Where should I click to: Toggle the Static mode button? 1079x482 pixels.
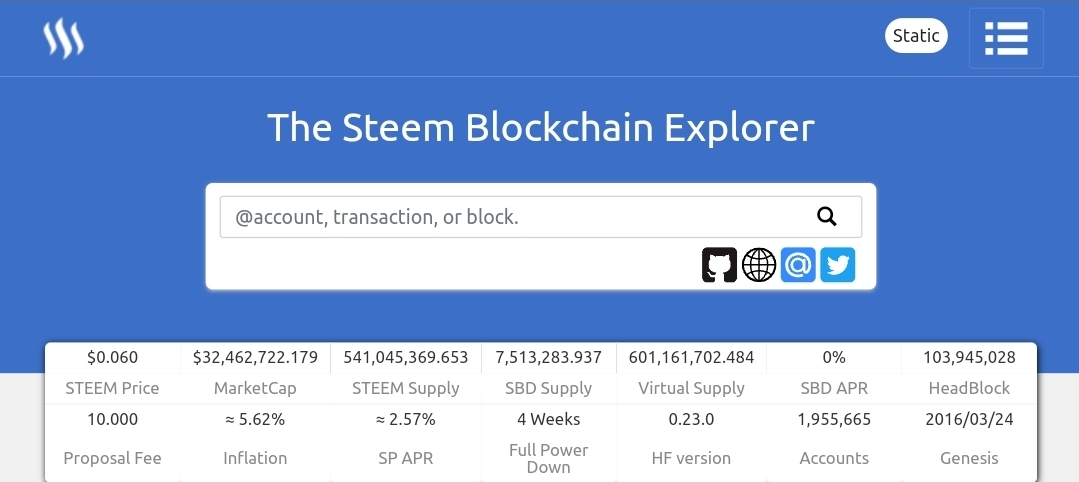pos(916,36)
